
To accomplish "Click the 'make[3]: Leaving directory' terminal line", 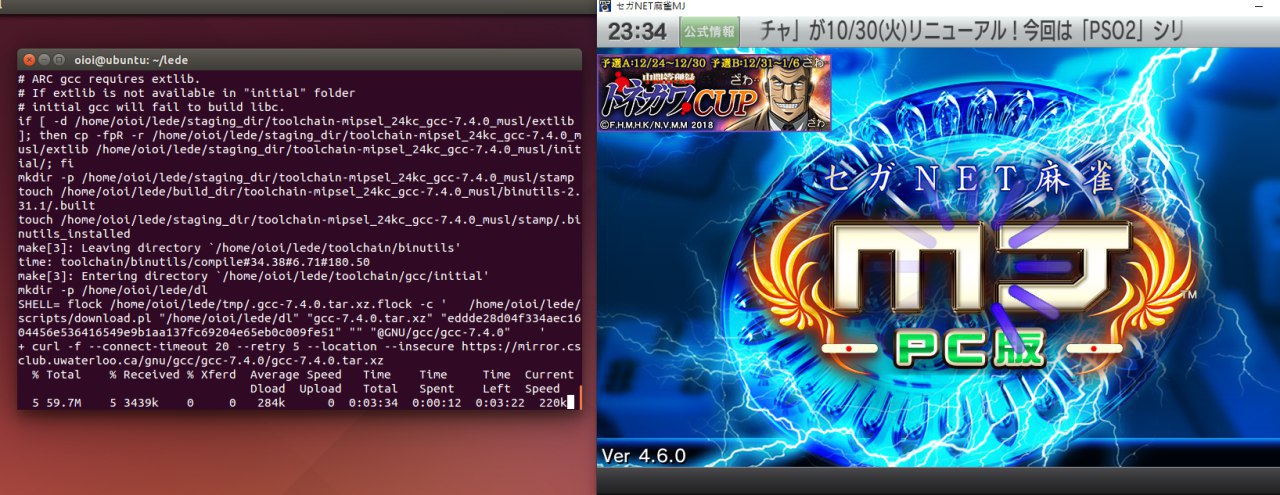I will (x=240, y=247).
